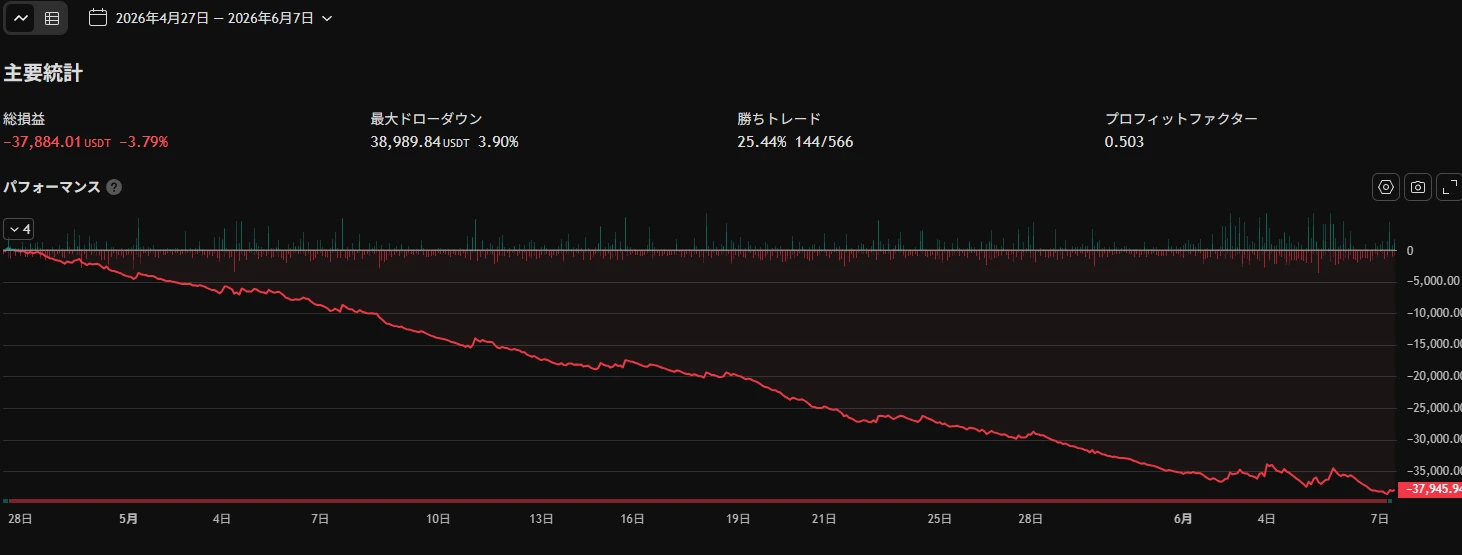Expand the legend collapse button labeled 4

pyautogui.click(x=19, y=229)
